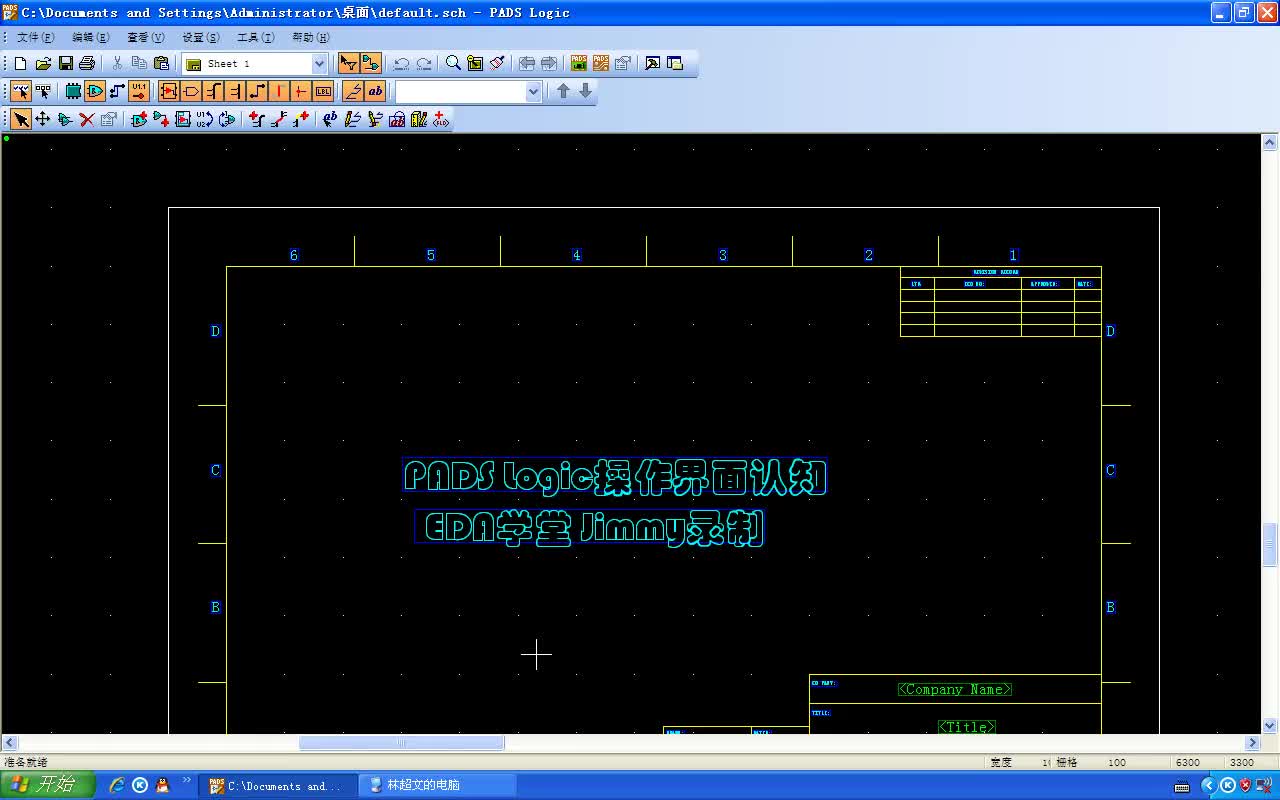Click the Create 2D Line pencil icon

click(x=352, y=119)
